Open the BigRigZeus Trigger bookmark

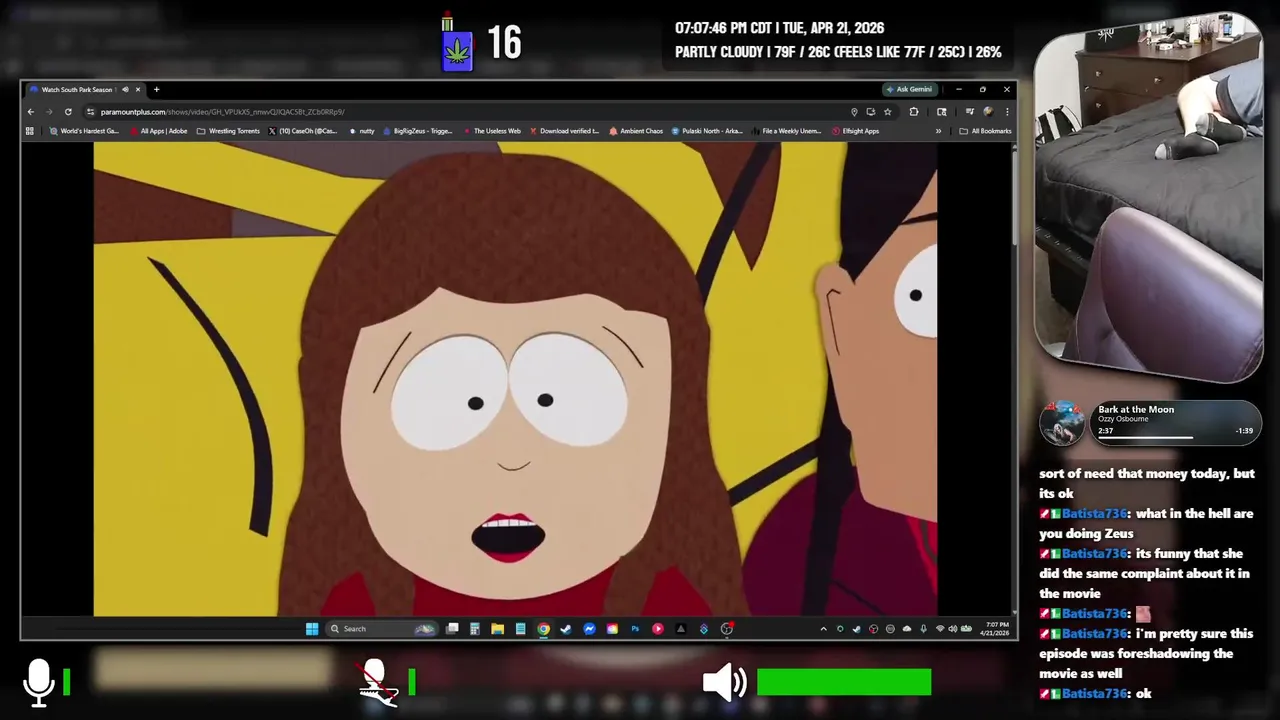[x=417, y=131]
